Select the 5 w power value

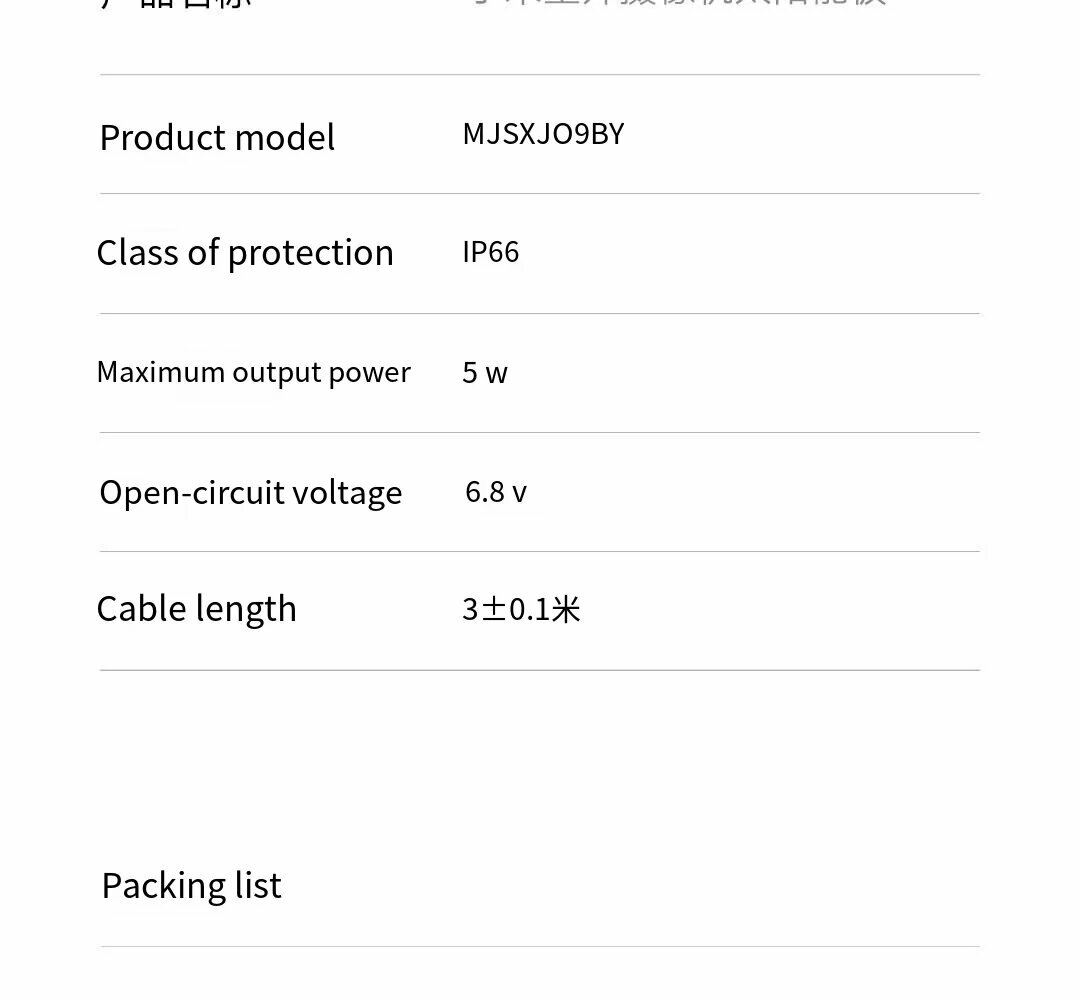click(485, 373)
